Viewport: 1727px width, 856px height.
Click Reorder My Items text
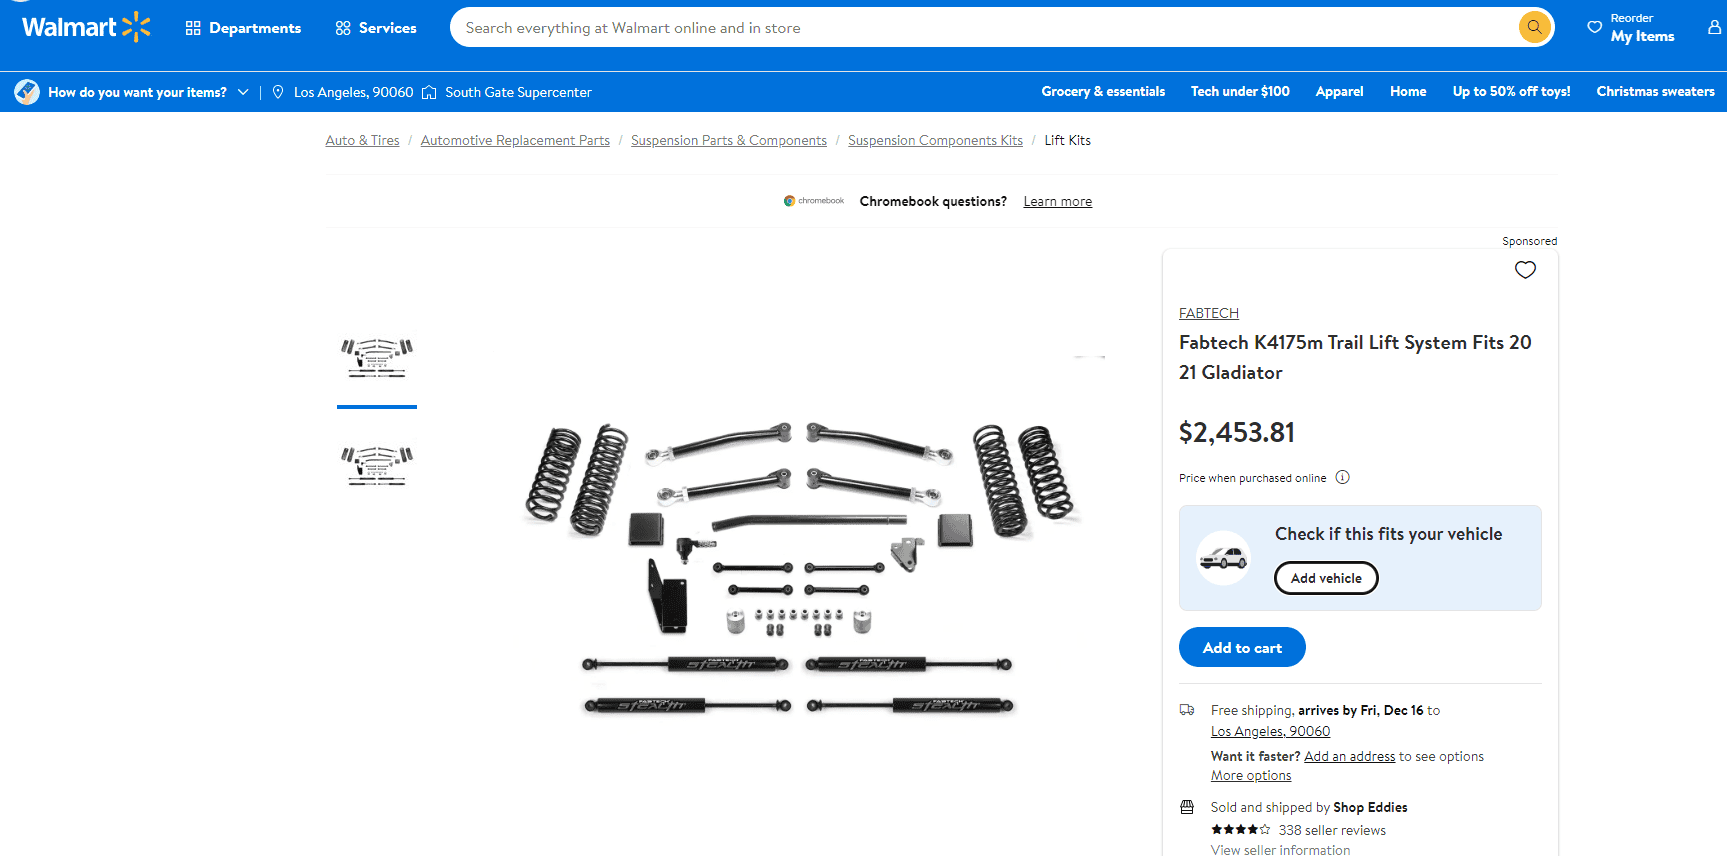coord(1642,28)
